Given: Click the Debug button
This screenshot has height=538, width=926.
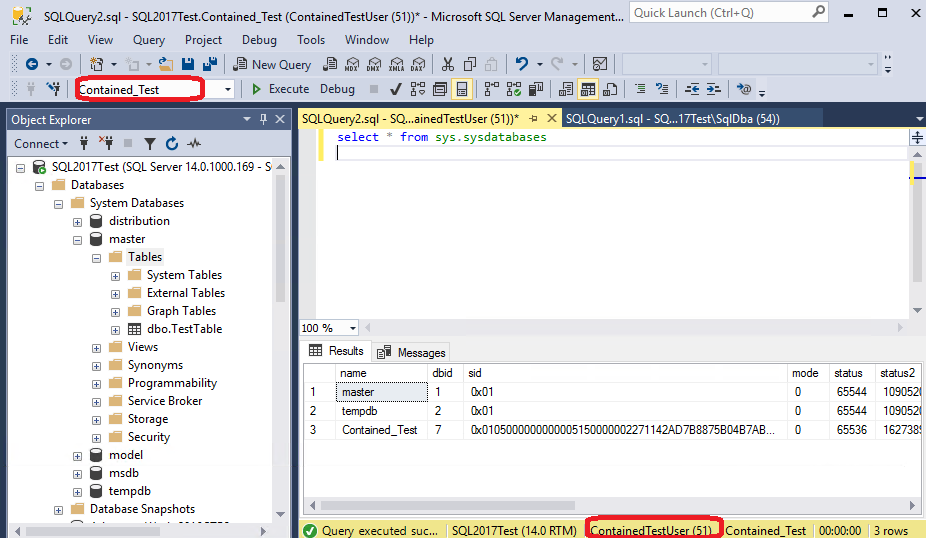Looking at the screenshot, I should tap(337, 89).
